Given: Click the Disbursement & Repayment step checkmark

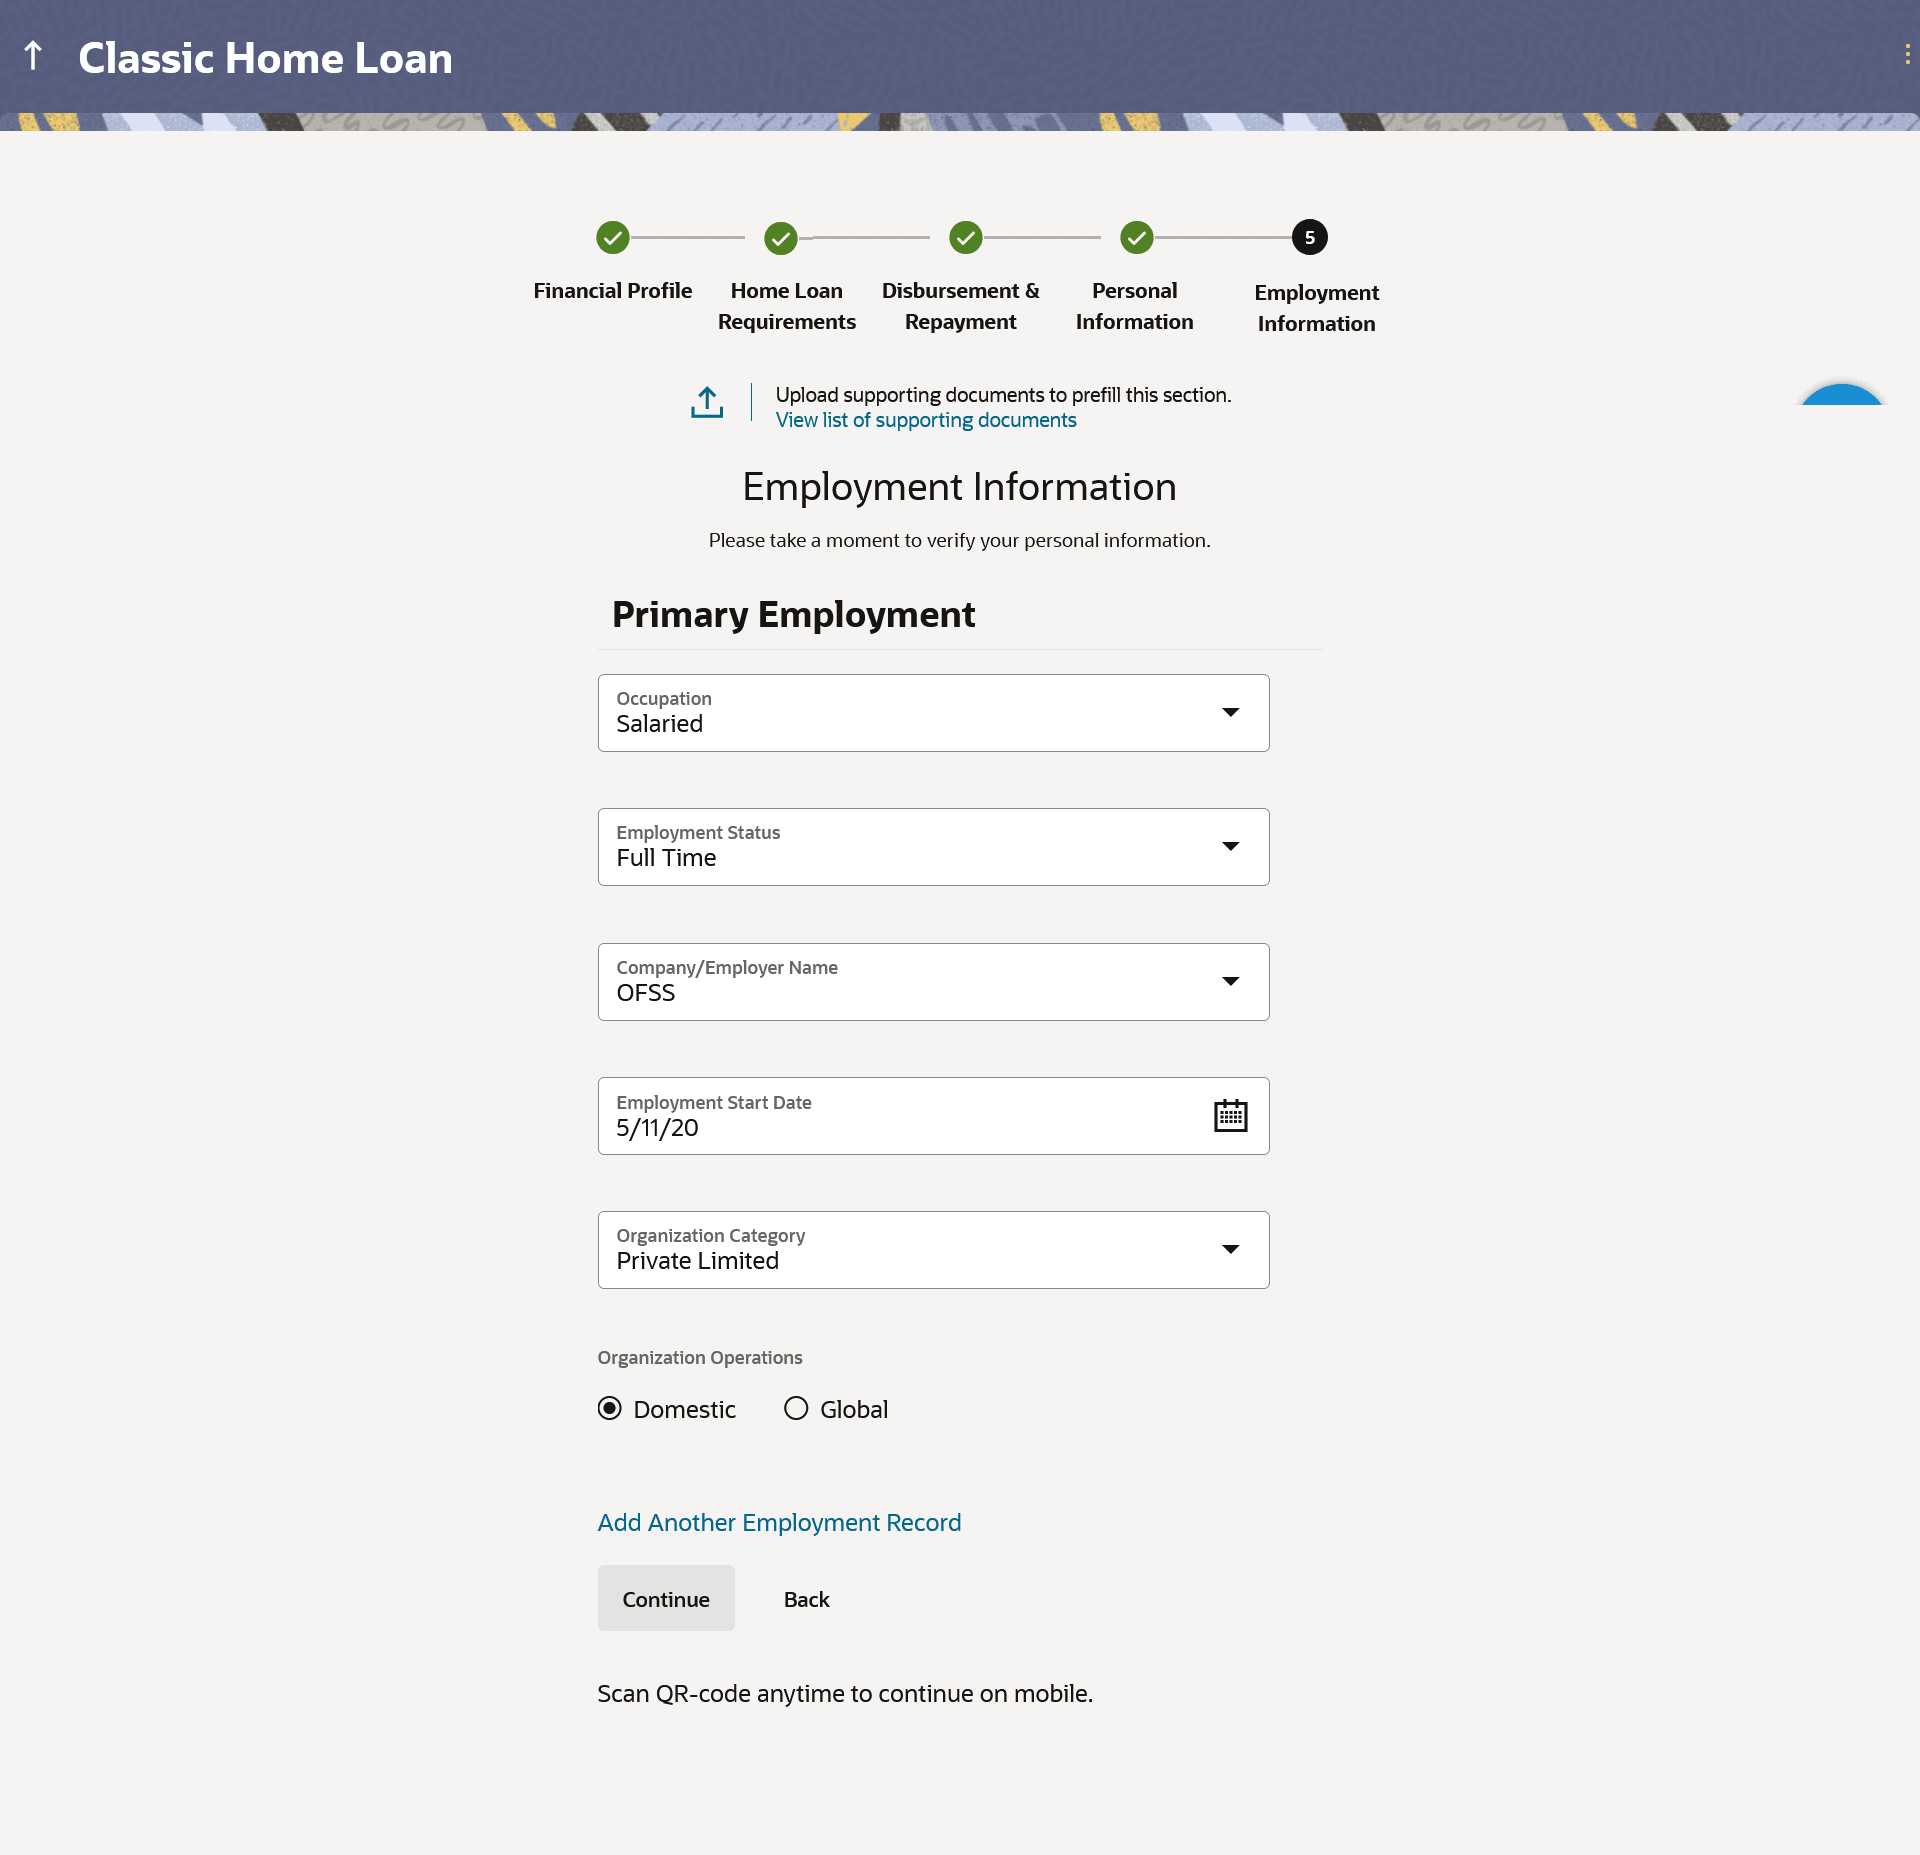Looking at the screenshot, I should pos(965,238).
